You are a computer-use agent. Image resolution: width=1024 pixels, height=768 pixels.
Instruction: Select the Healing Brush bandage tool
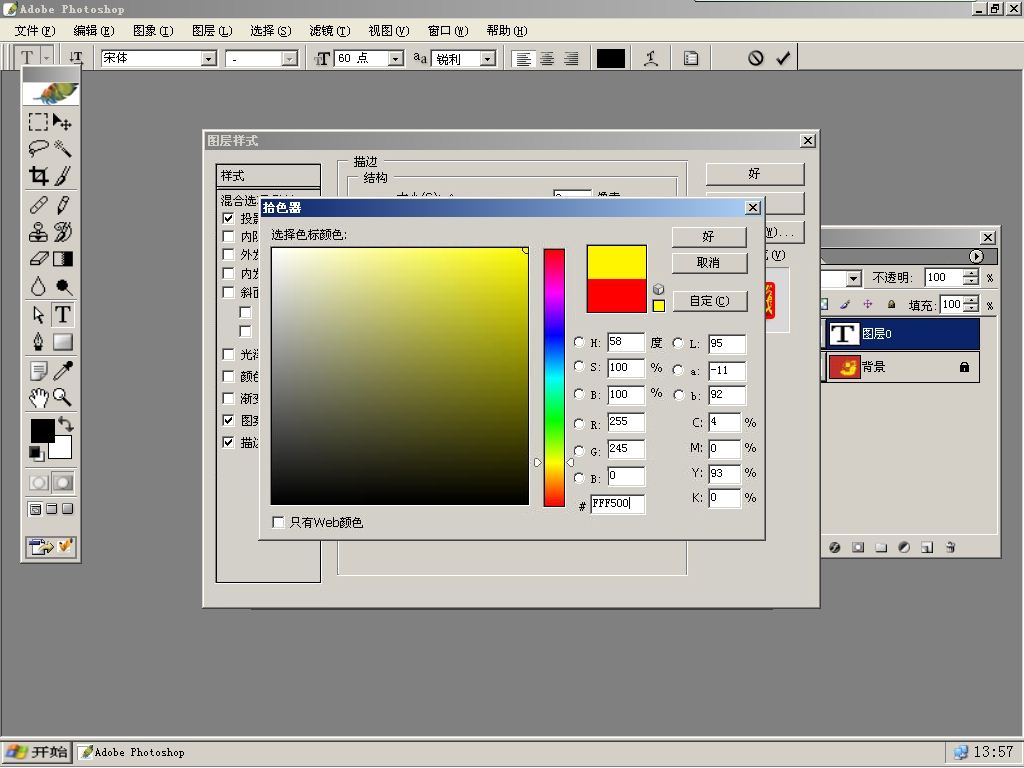point(38,205)
